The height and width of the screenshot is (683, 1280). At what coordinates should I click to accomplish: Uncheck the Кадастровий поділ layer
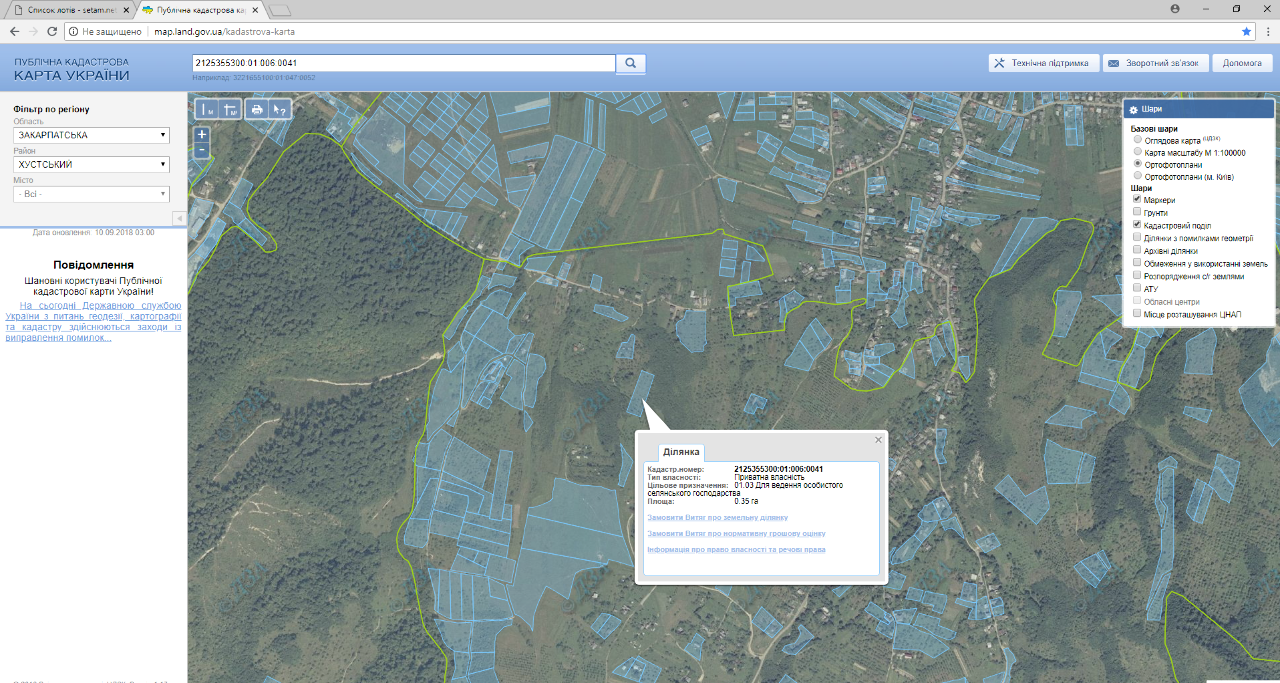pos(1137,225)
